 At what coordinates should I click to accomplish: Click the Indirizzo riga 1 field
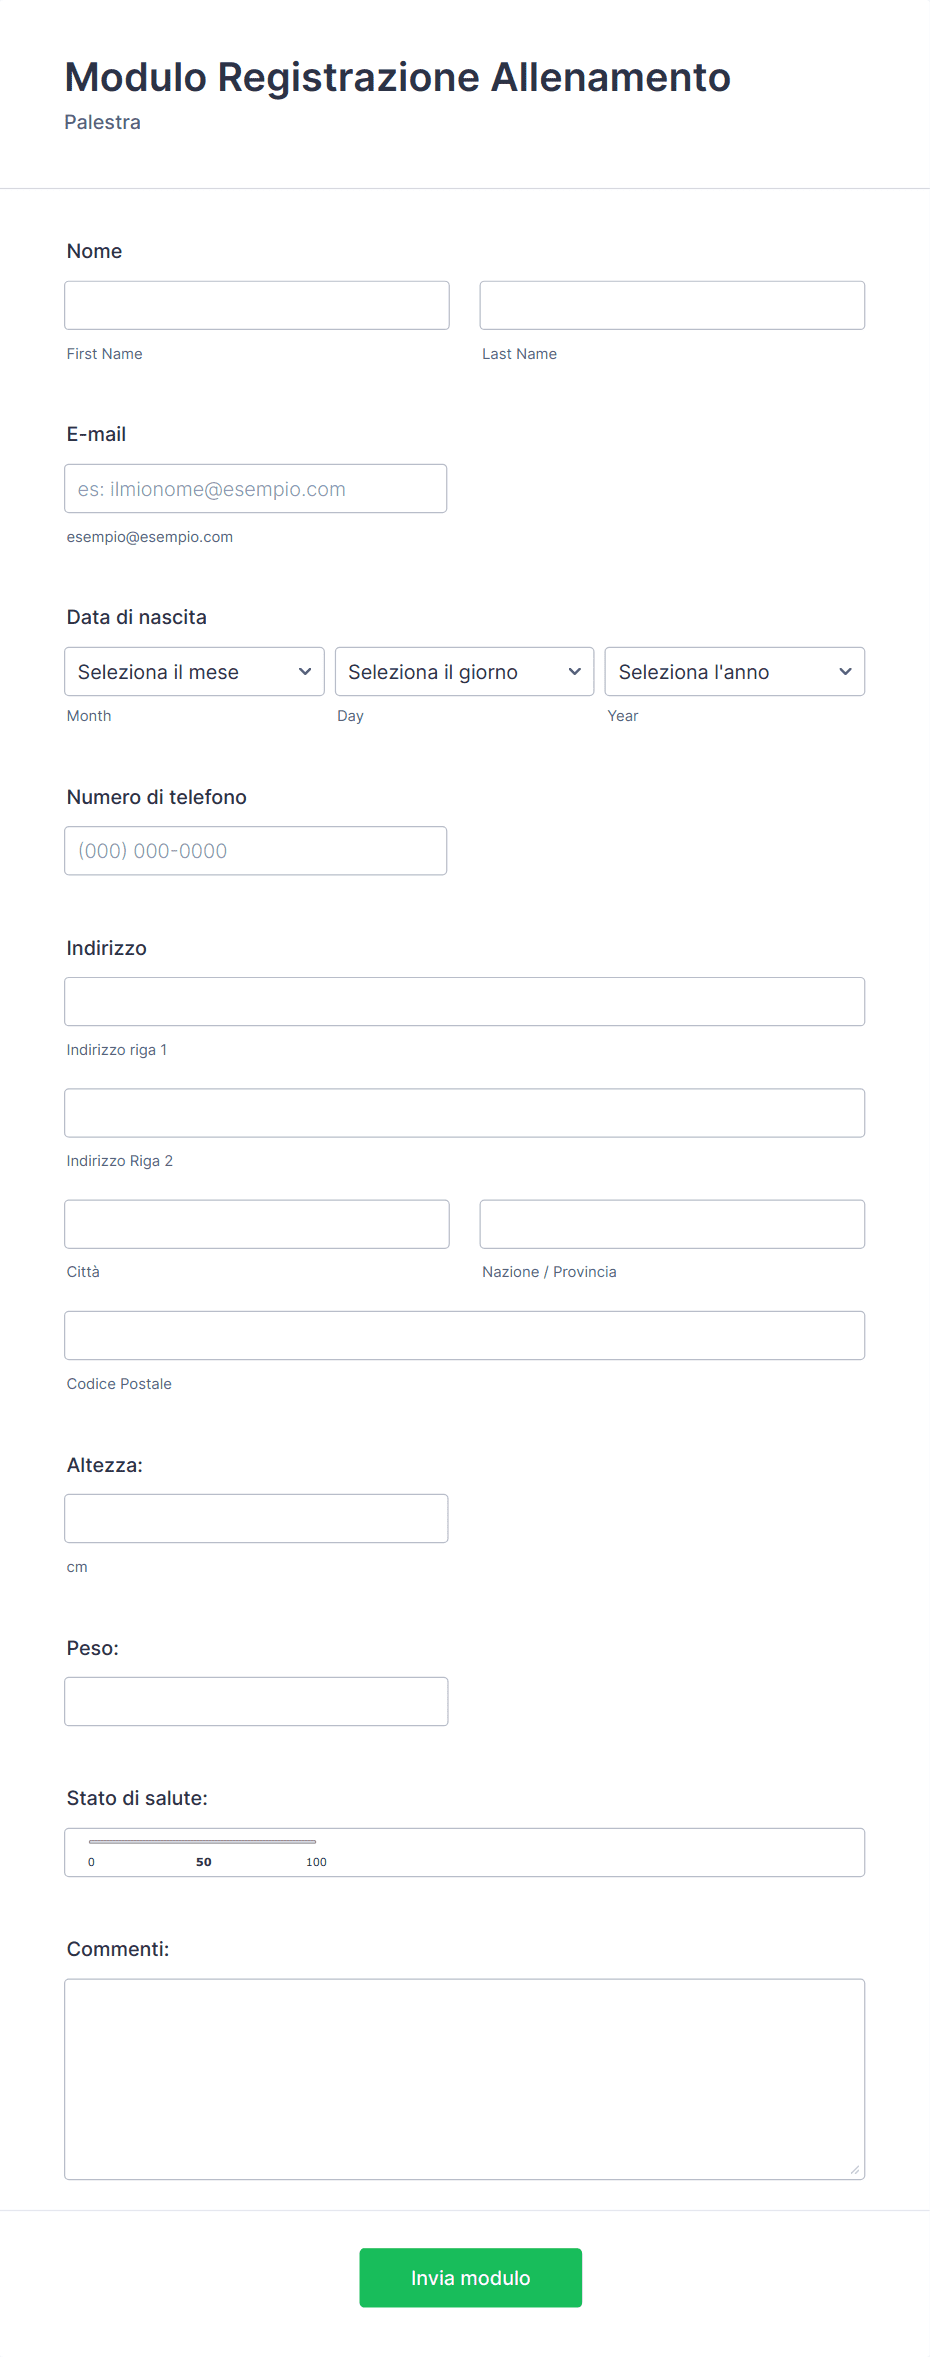pos(465,1002)
